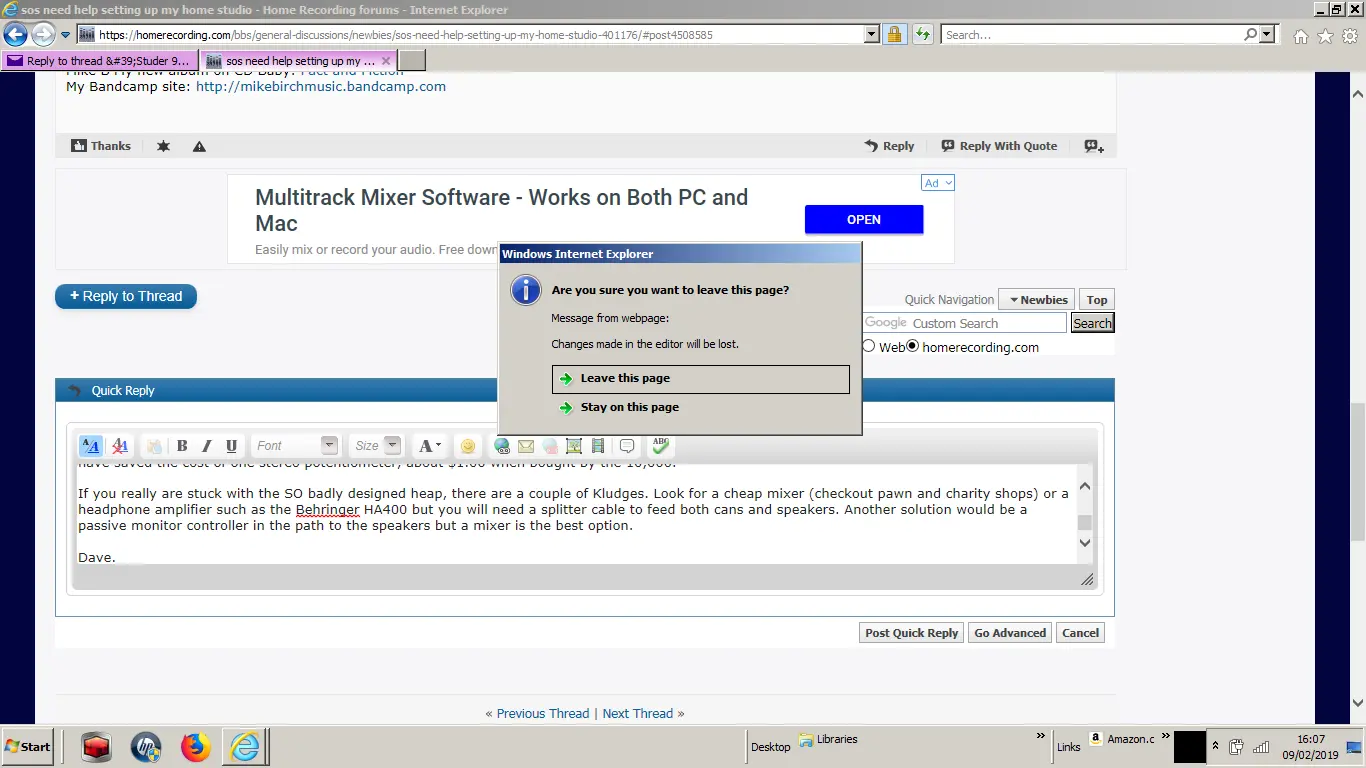Click the remove text formatting icon
Viewport: 1366px width, 768px height.
coord(120,446)
